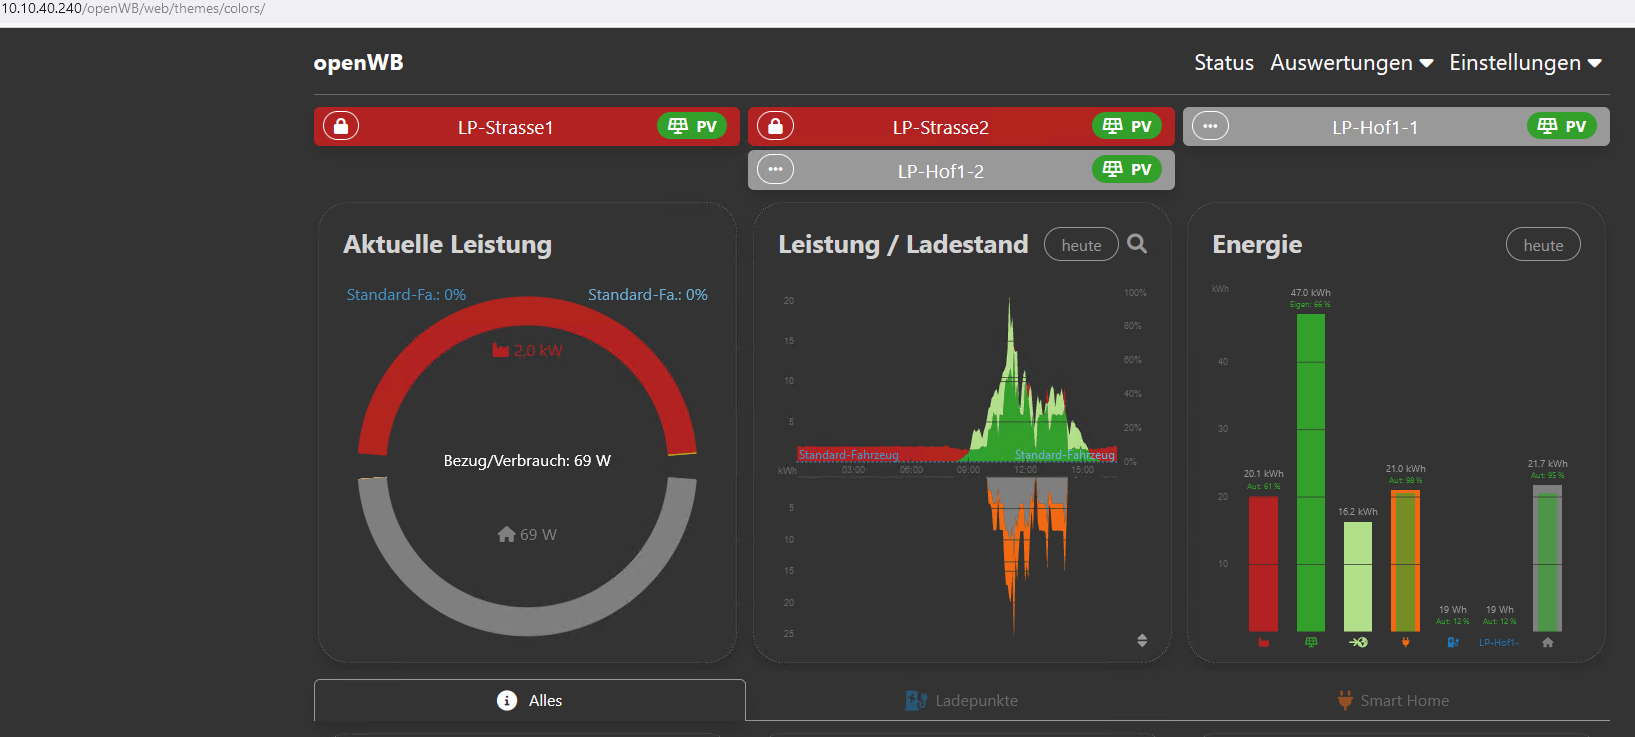Switch to the Alles tab
This screenshot has height=737, width=1635.
point(530,700)
